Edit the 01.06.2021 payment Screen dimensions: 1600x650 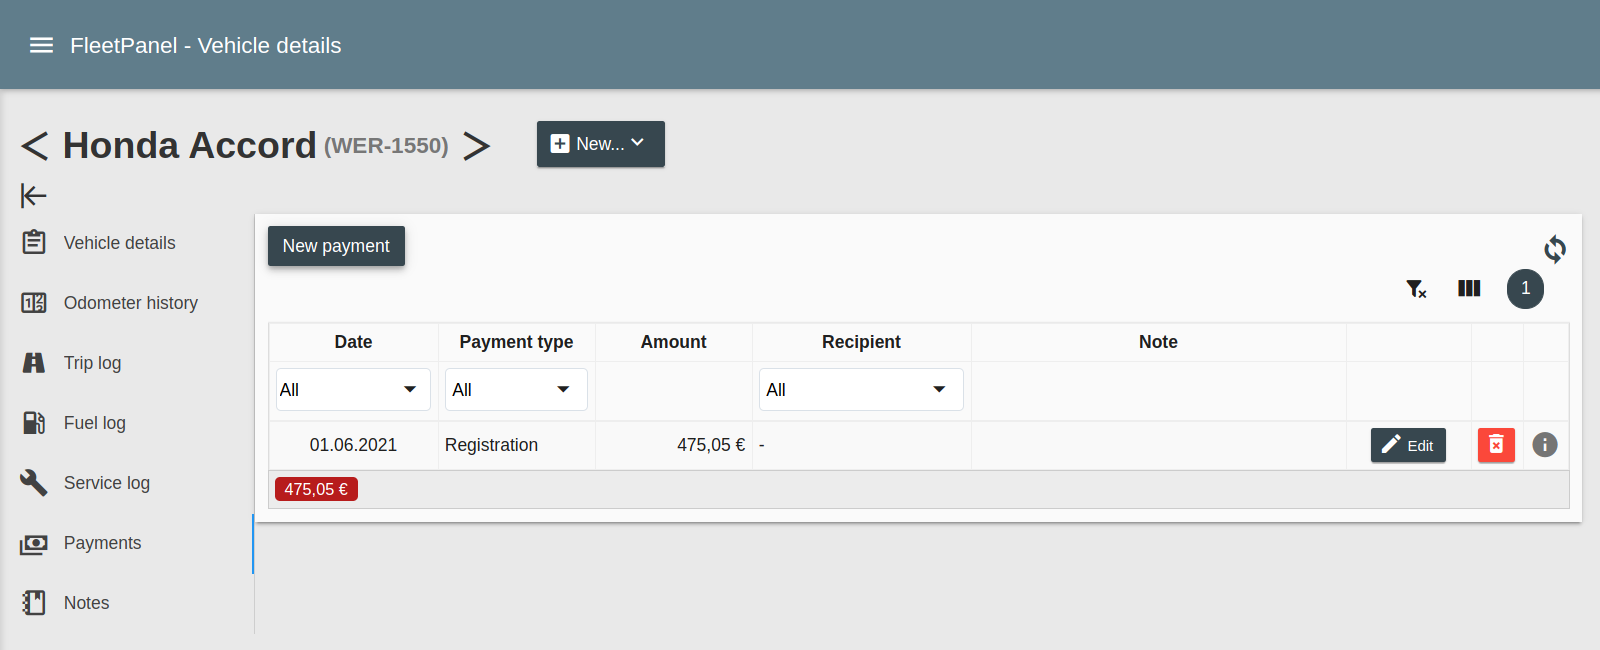tap(1408, 445)
